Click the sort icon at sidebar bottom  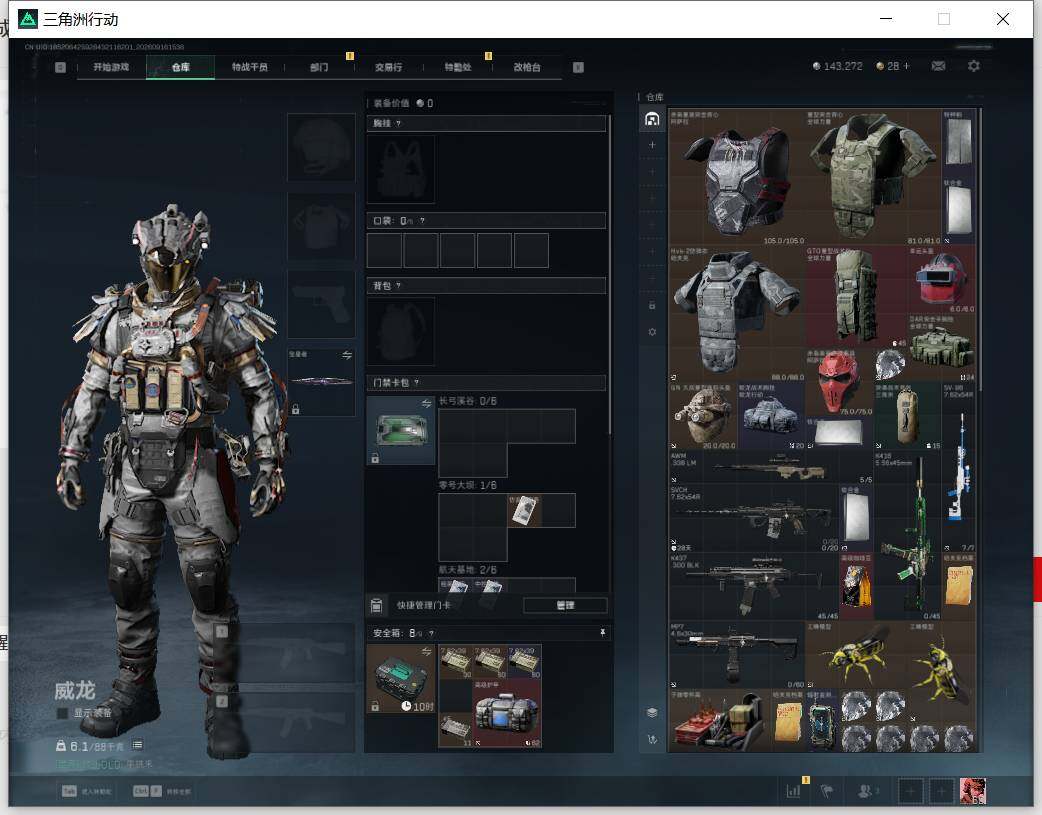(652, 739)
